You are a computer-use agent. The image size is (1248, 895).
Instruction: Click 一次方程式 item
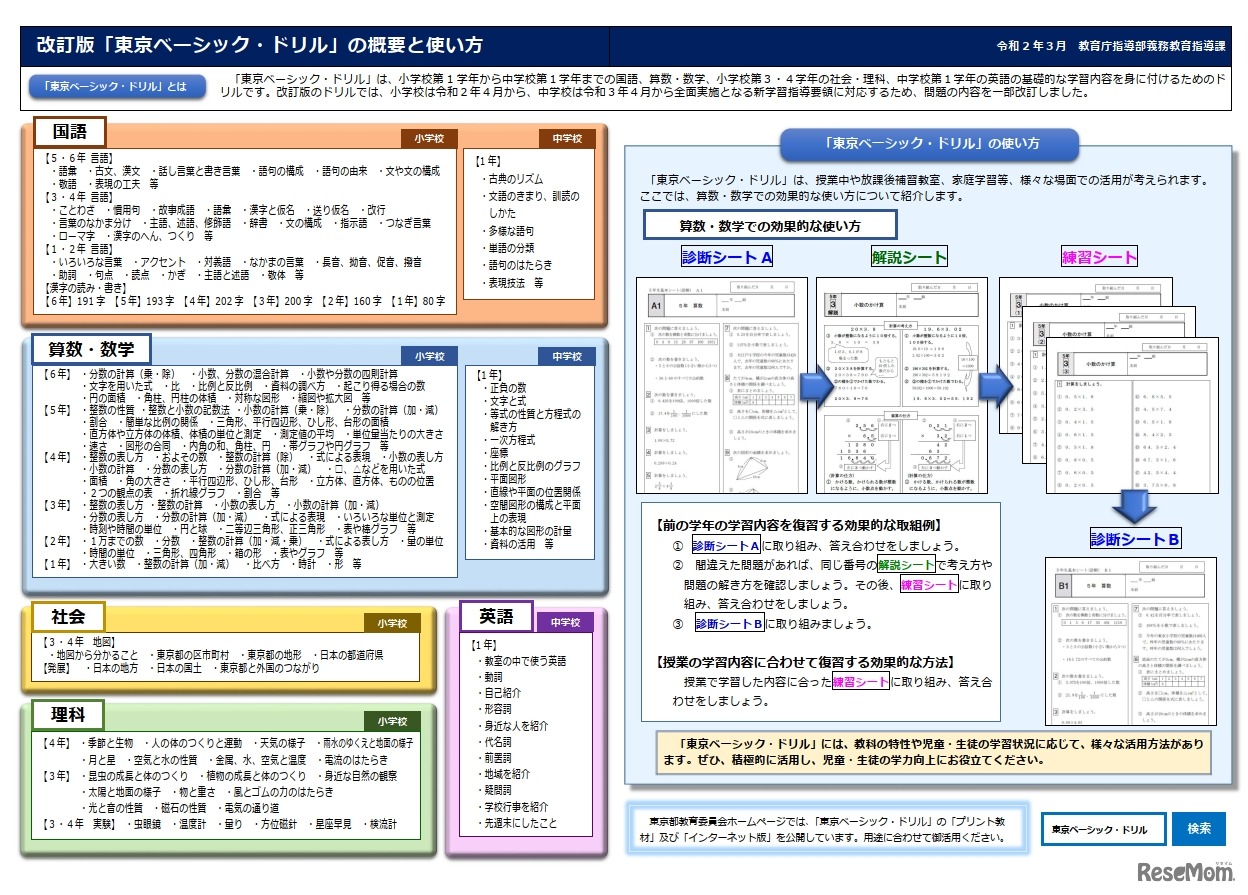coord(511,440)
